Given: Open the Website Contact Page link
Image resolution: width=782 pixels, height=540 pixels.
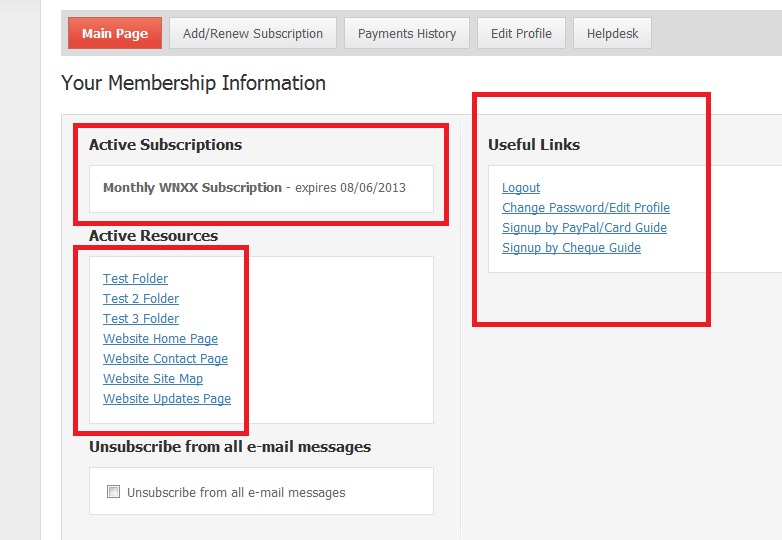Looking at the screenshot, I should tap(165, 359).
